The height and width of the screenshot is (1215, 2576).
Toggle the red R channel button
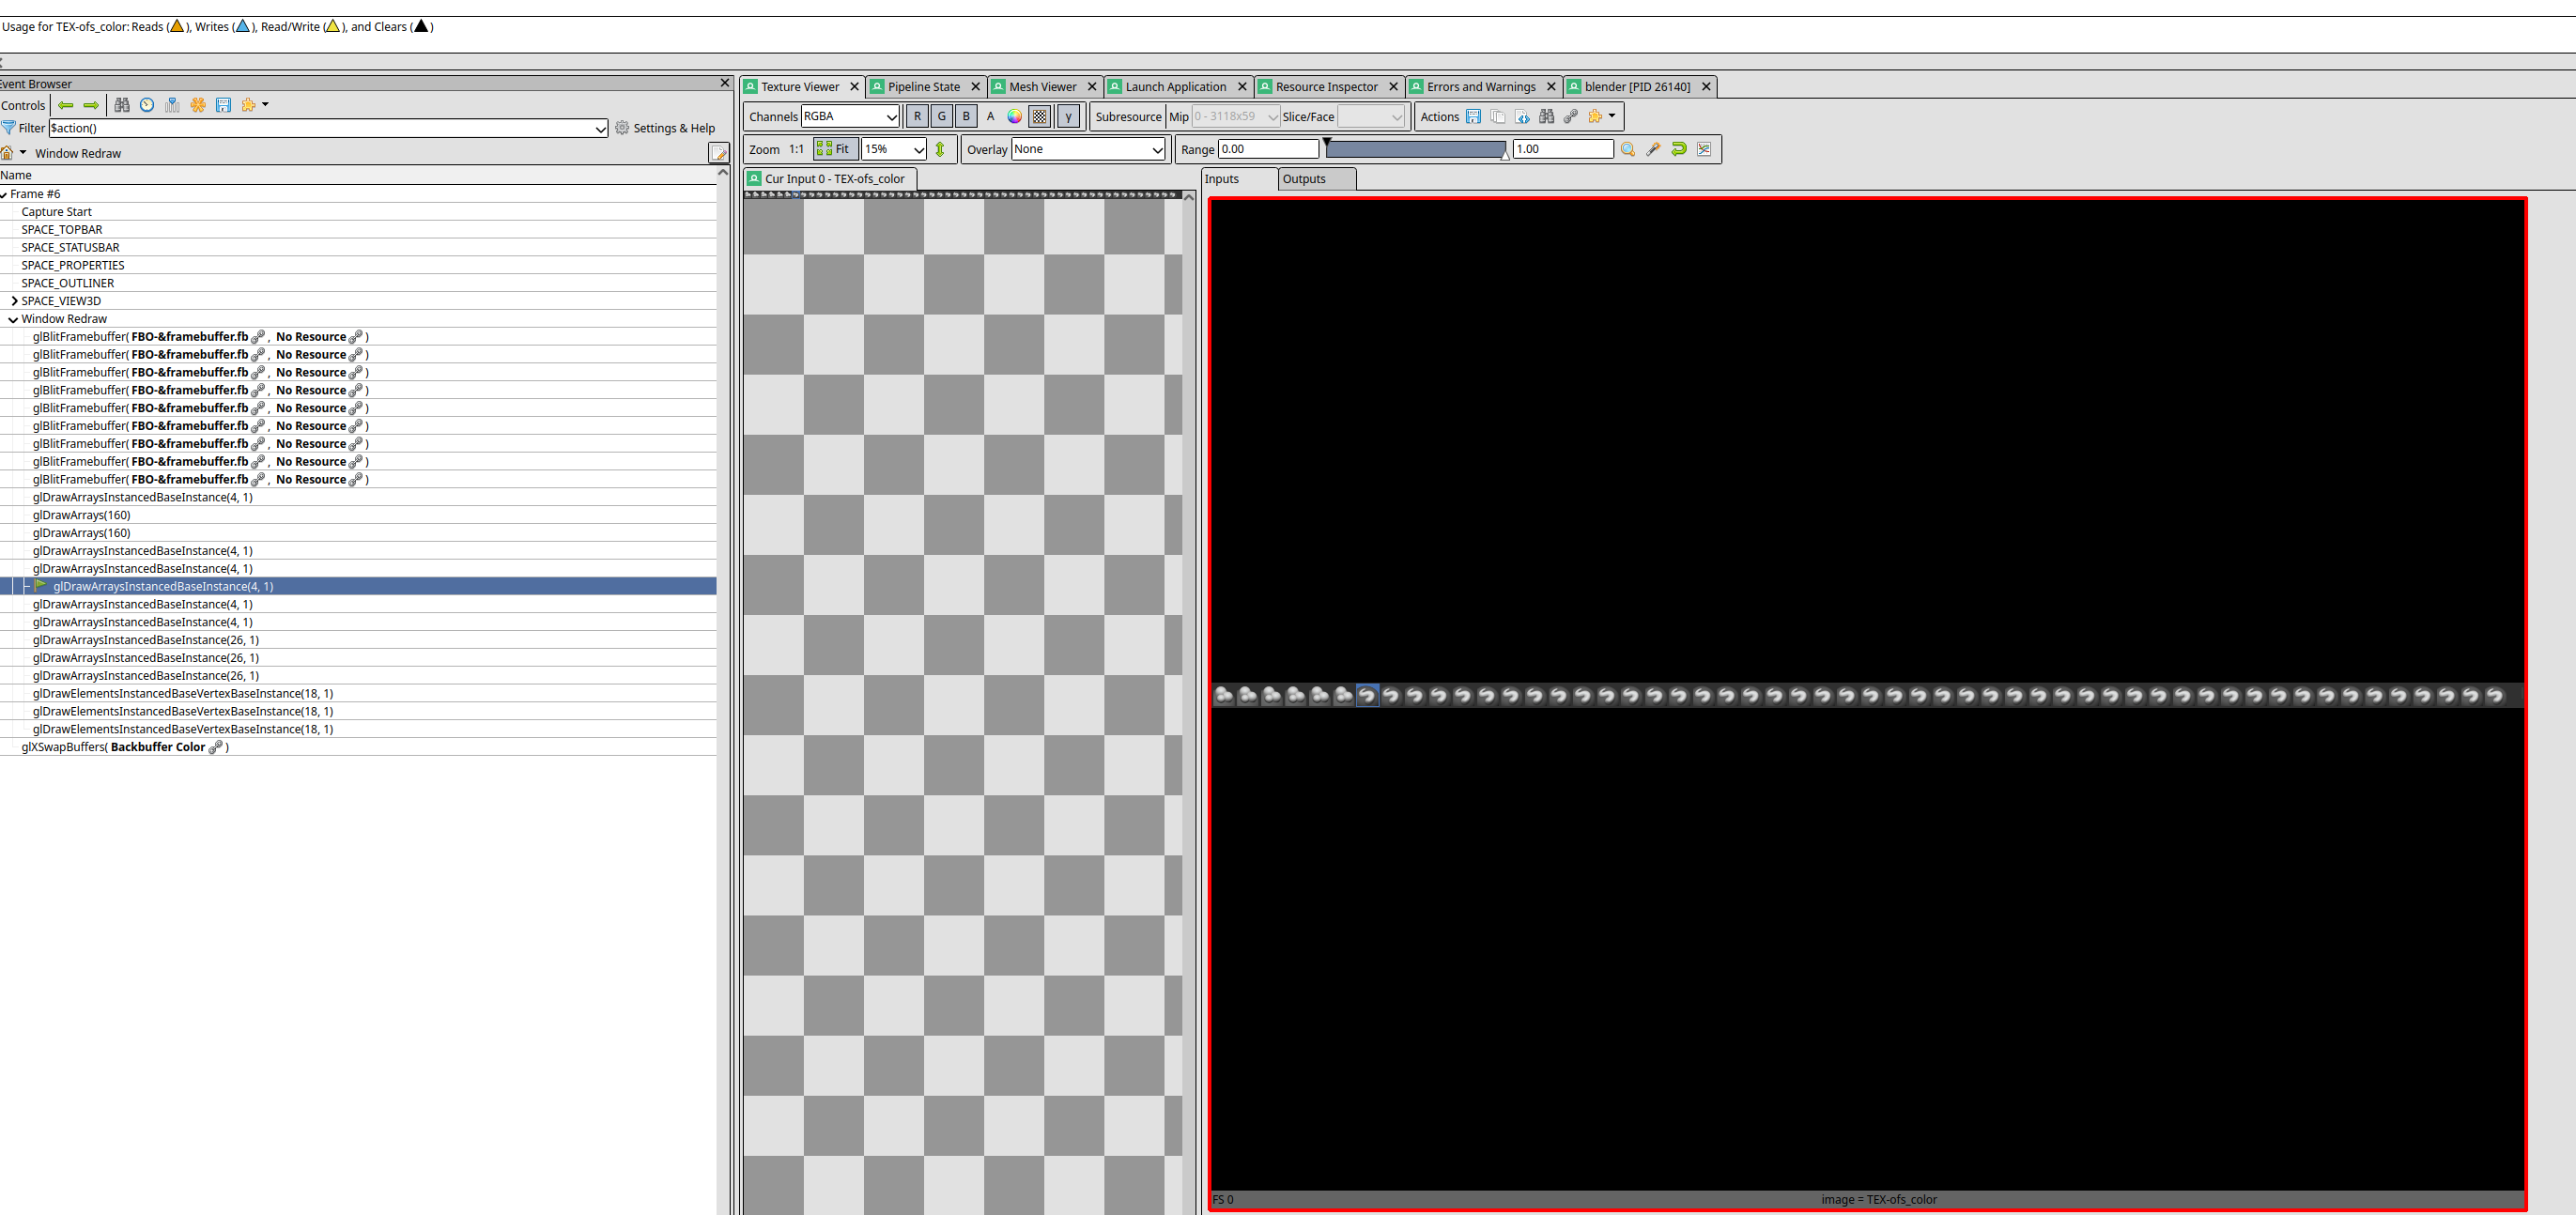pyautogui.click(x=917, y=117)
